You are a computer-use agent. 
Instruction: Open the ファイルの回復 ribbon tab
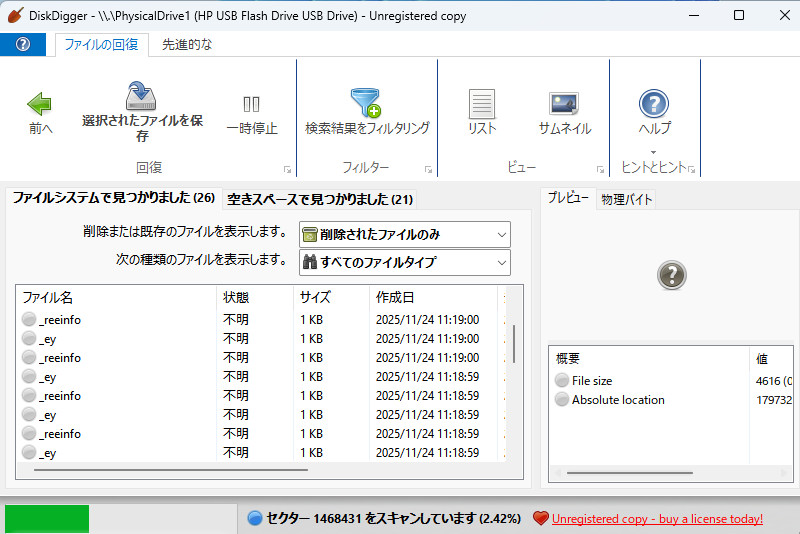coord(101,45)
